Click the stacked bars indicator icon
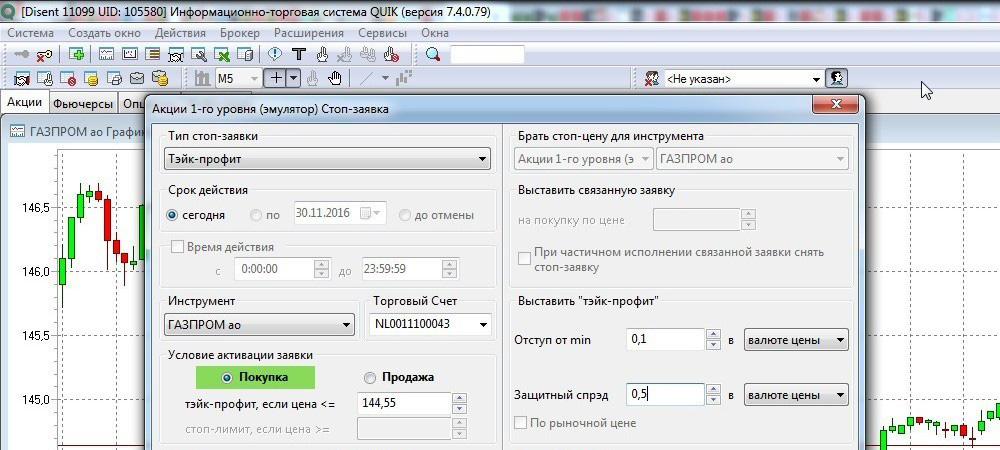 coord(404,78)
